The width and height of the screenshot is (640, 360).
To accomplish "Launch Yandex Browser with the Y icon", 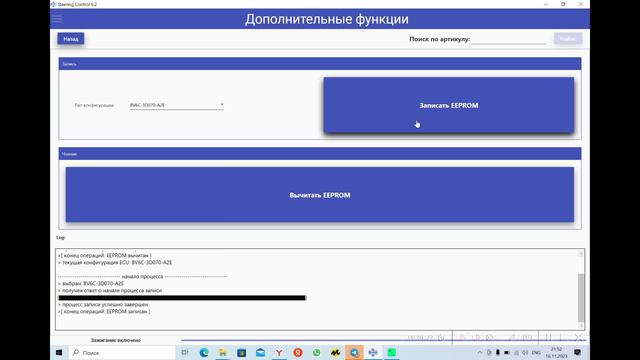I will pyautogui.click(x=279, y=353).
